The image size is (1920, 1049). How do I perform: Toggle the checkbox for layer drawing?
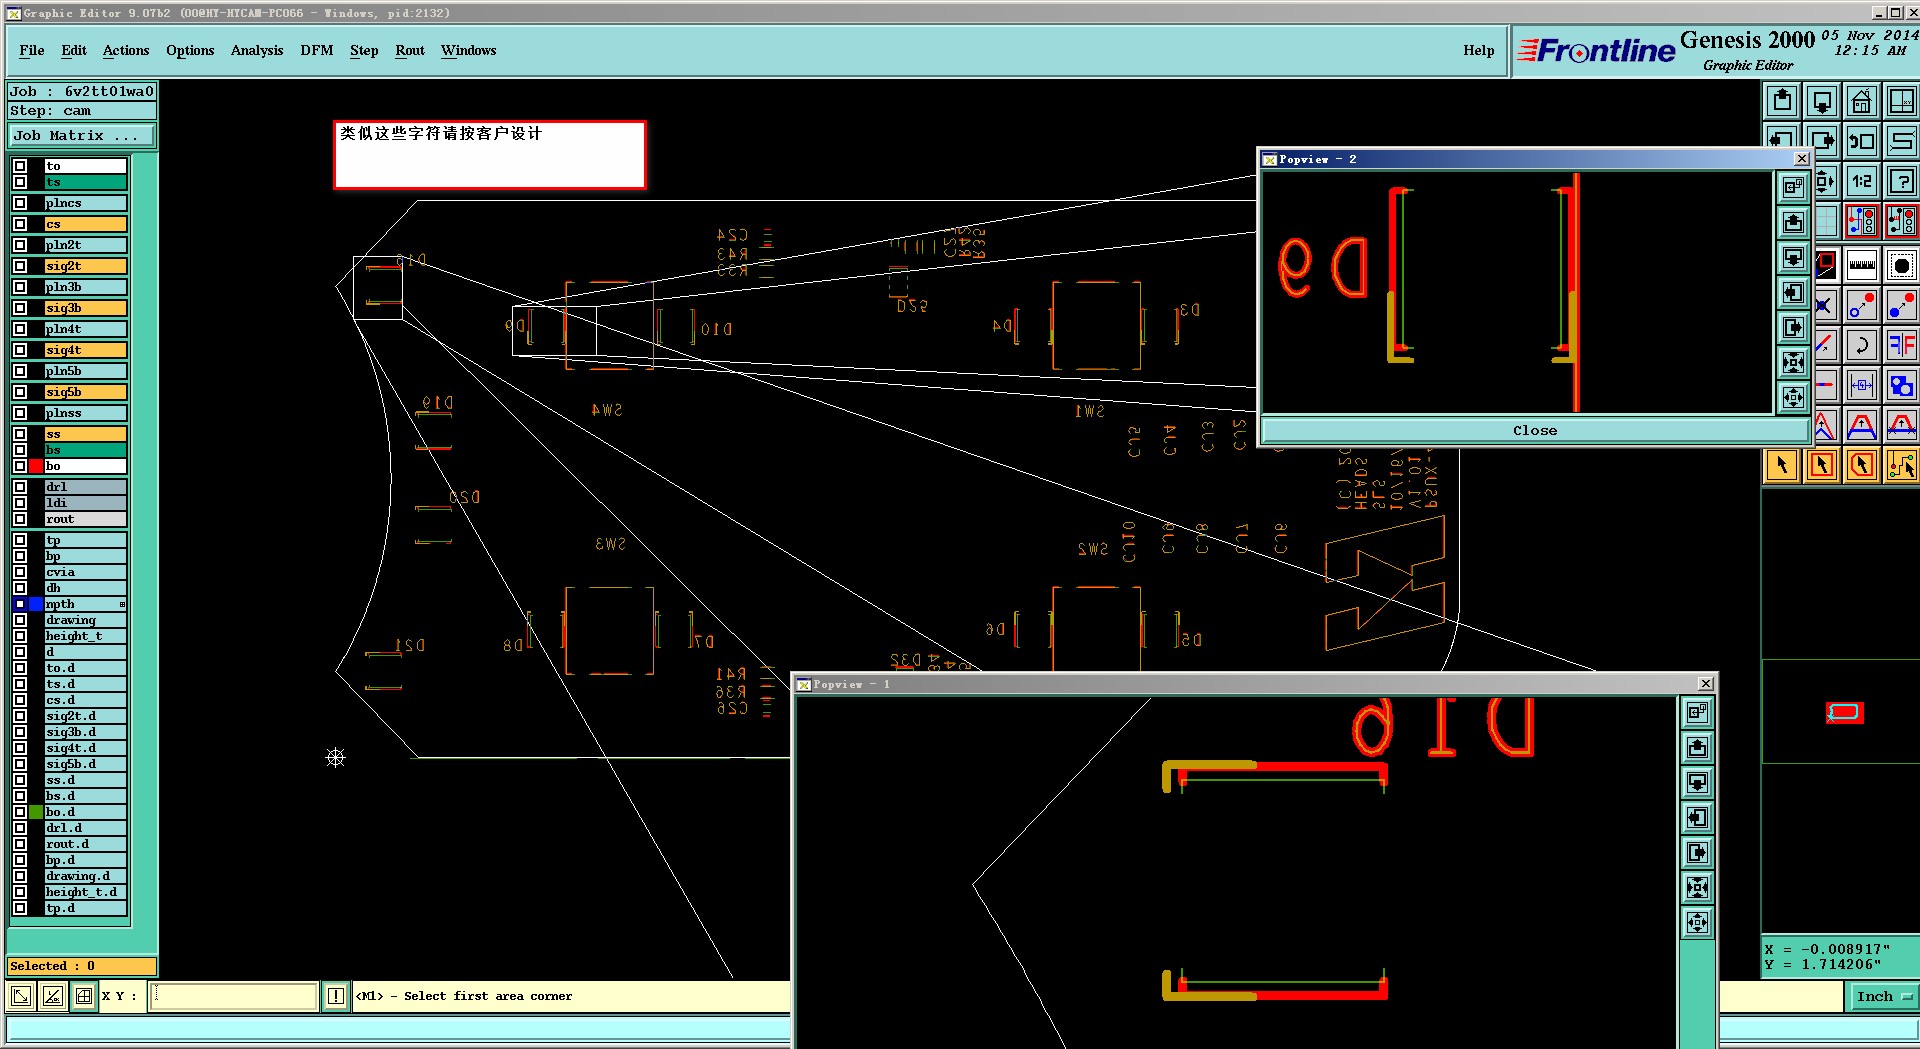pos(20,620)
